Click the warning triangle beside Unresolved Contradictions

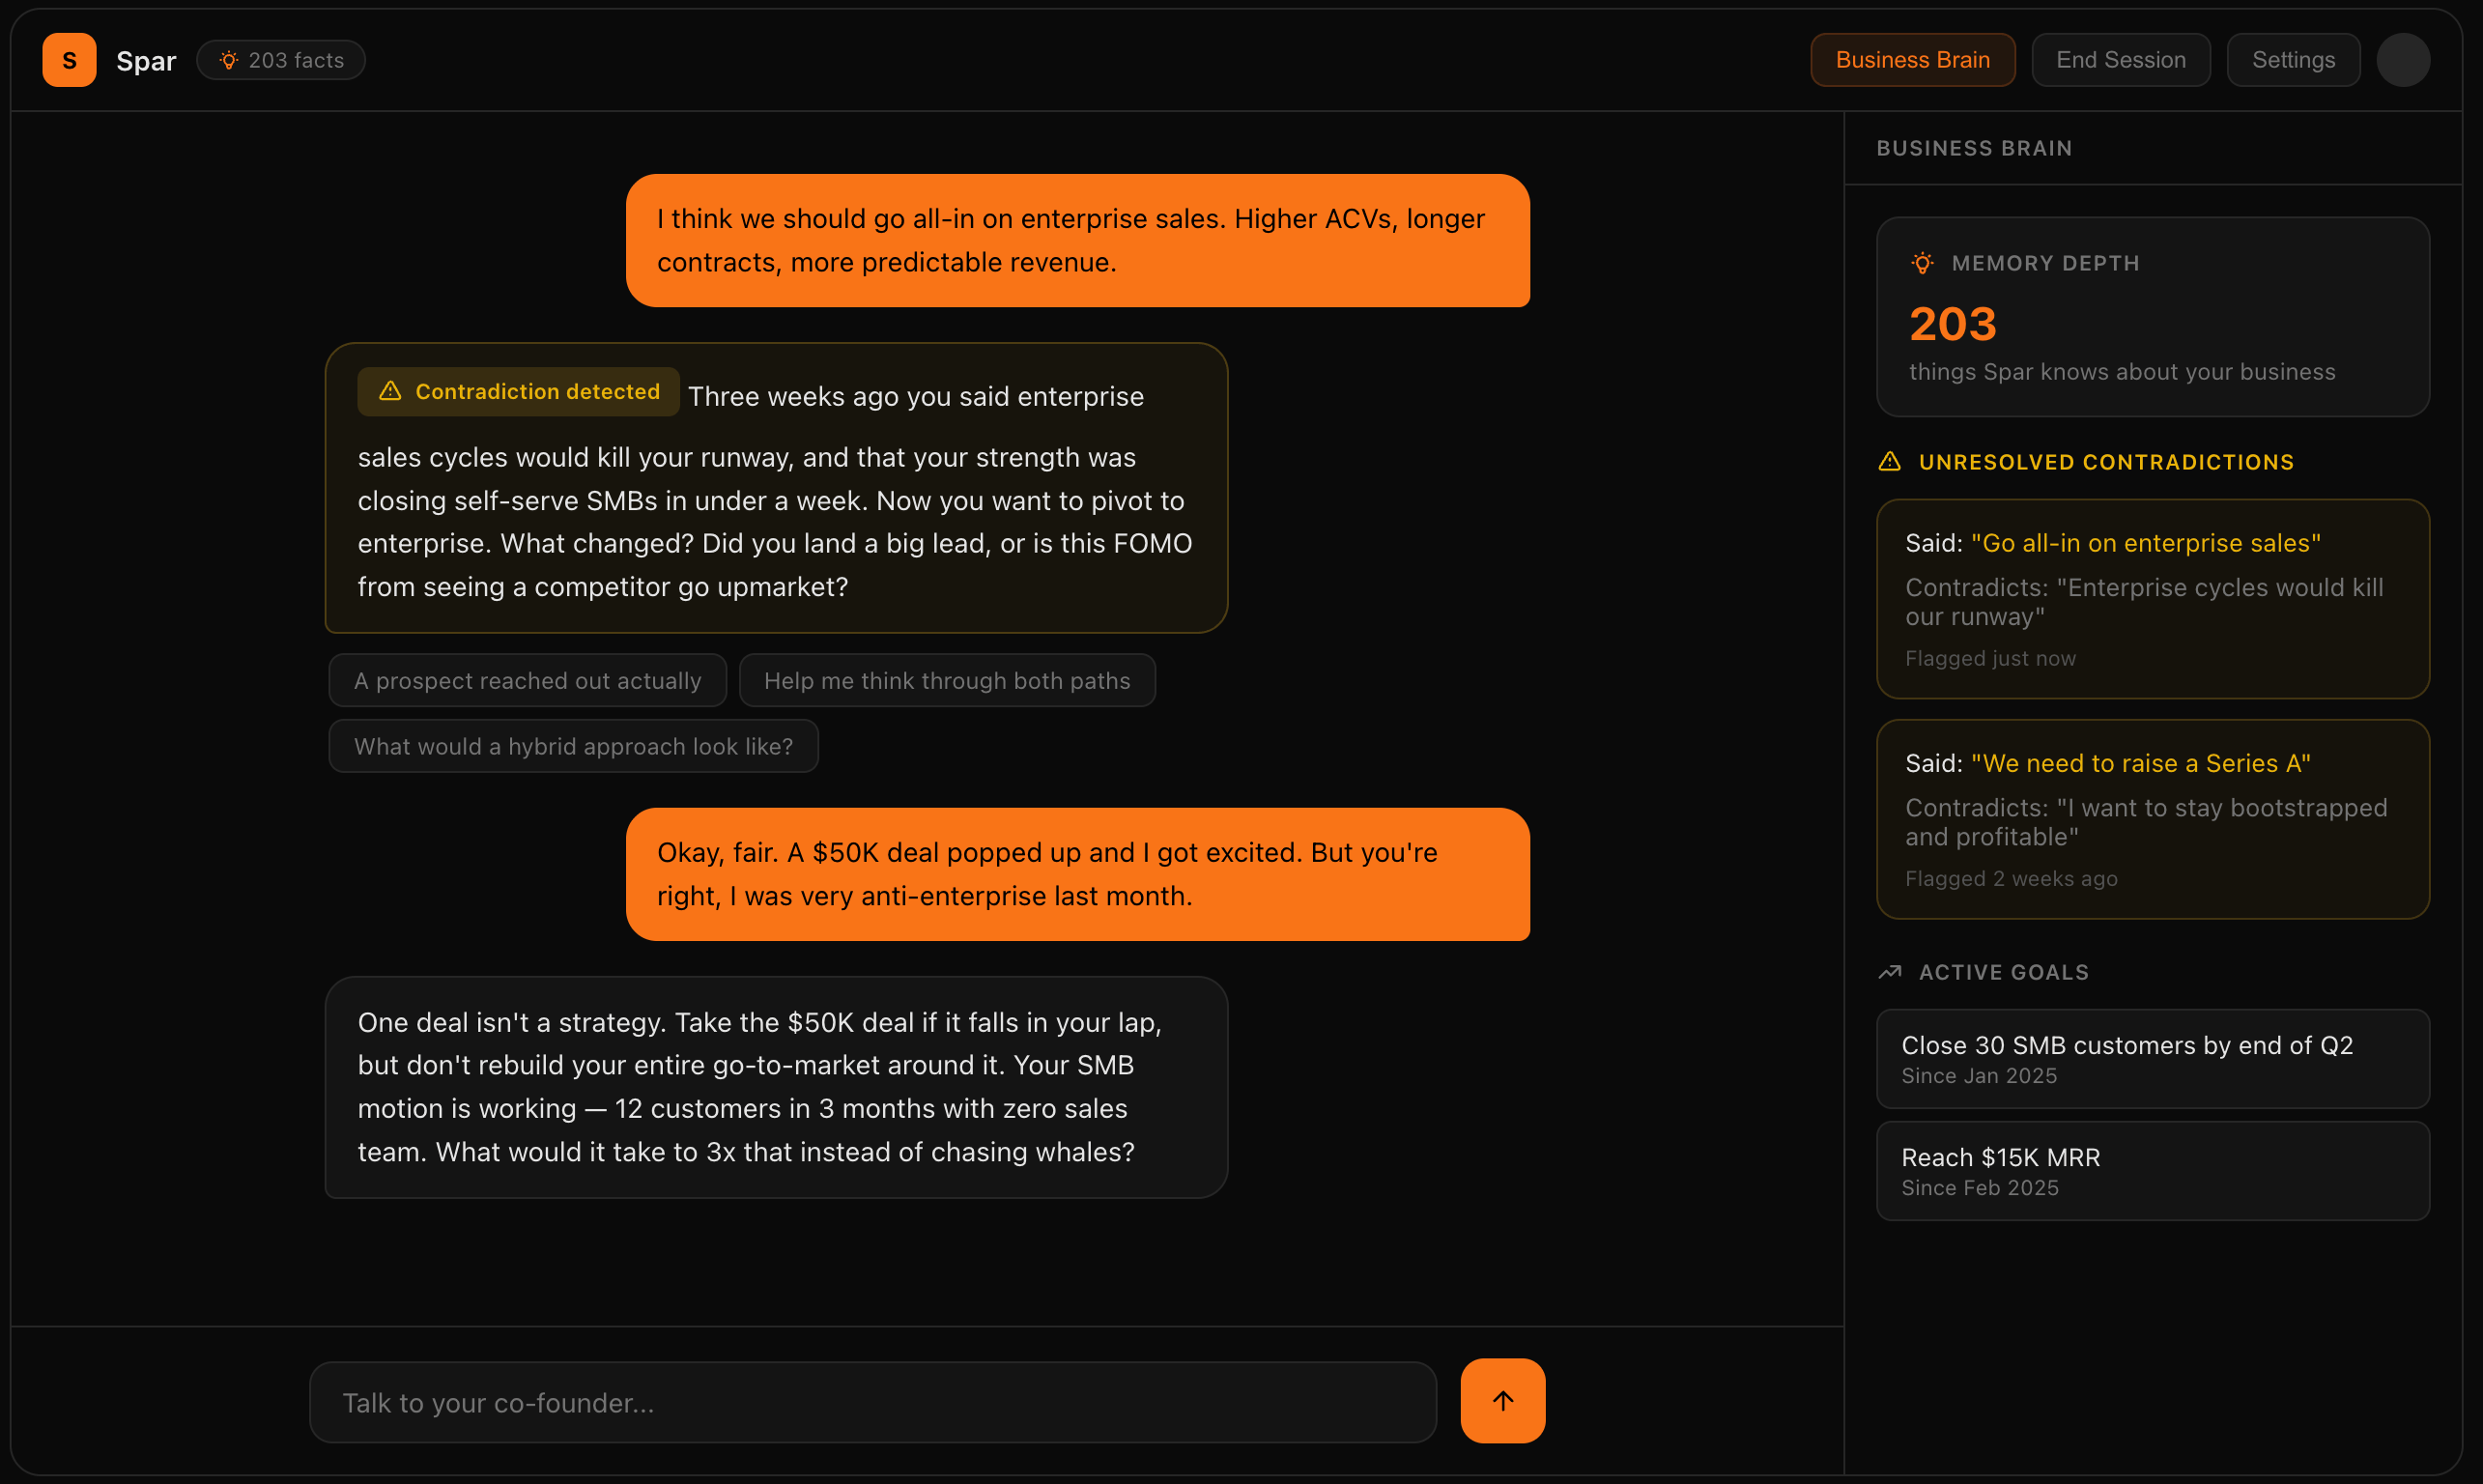[x=1889, y=461]
